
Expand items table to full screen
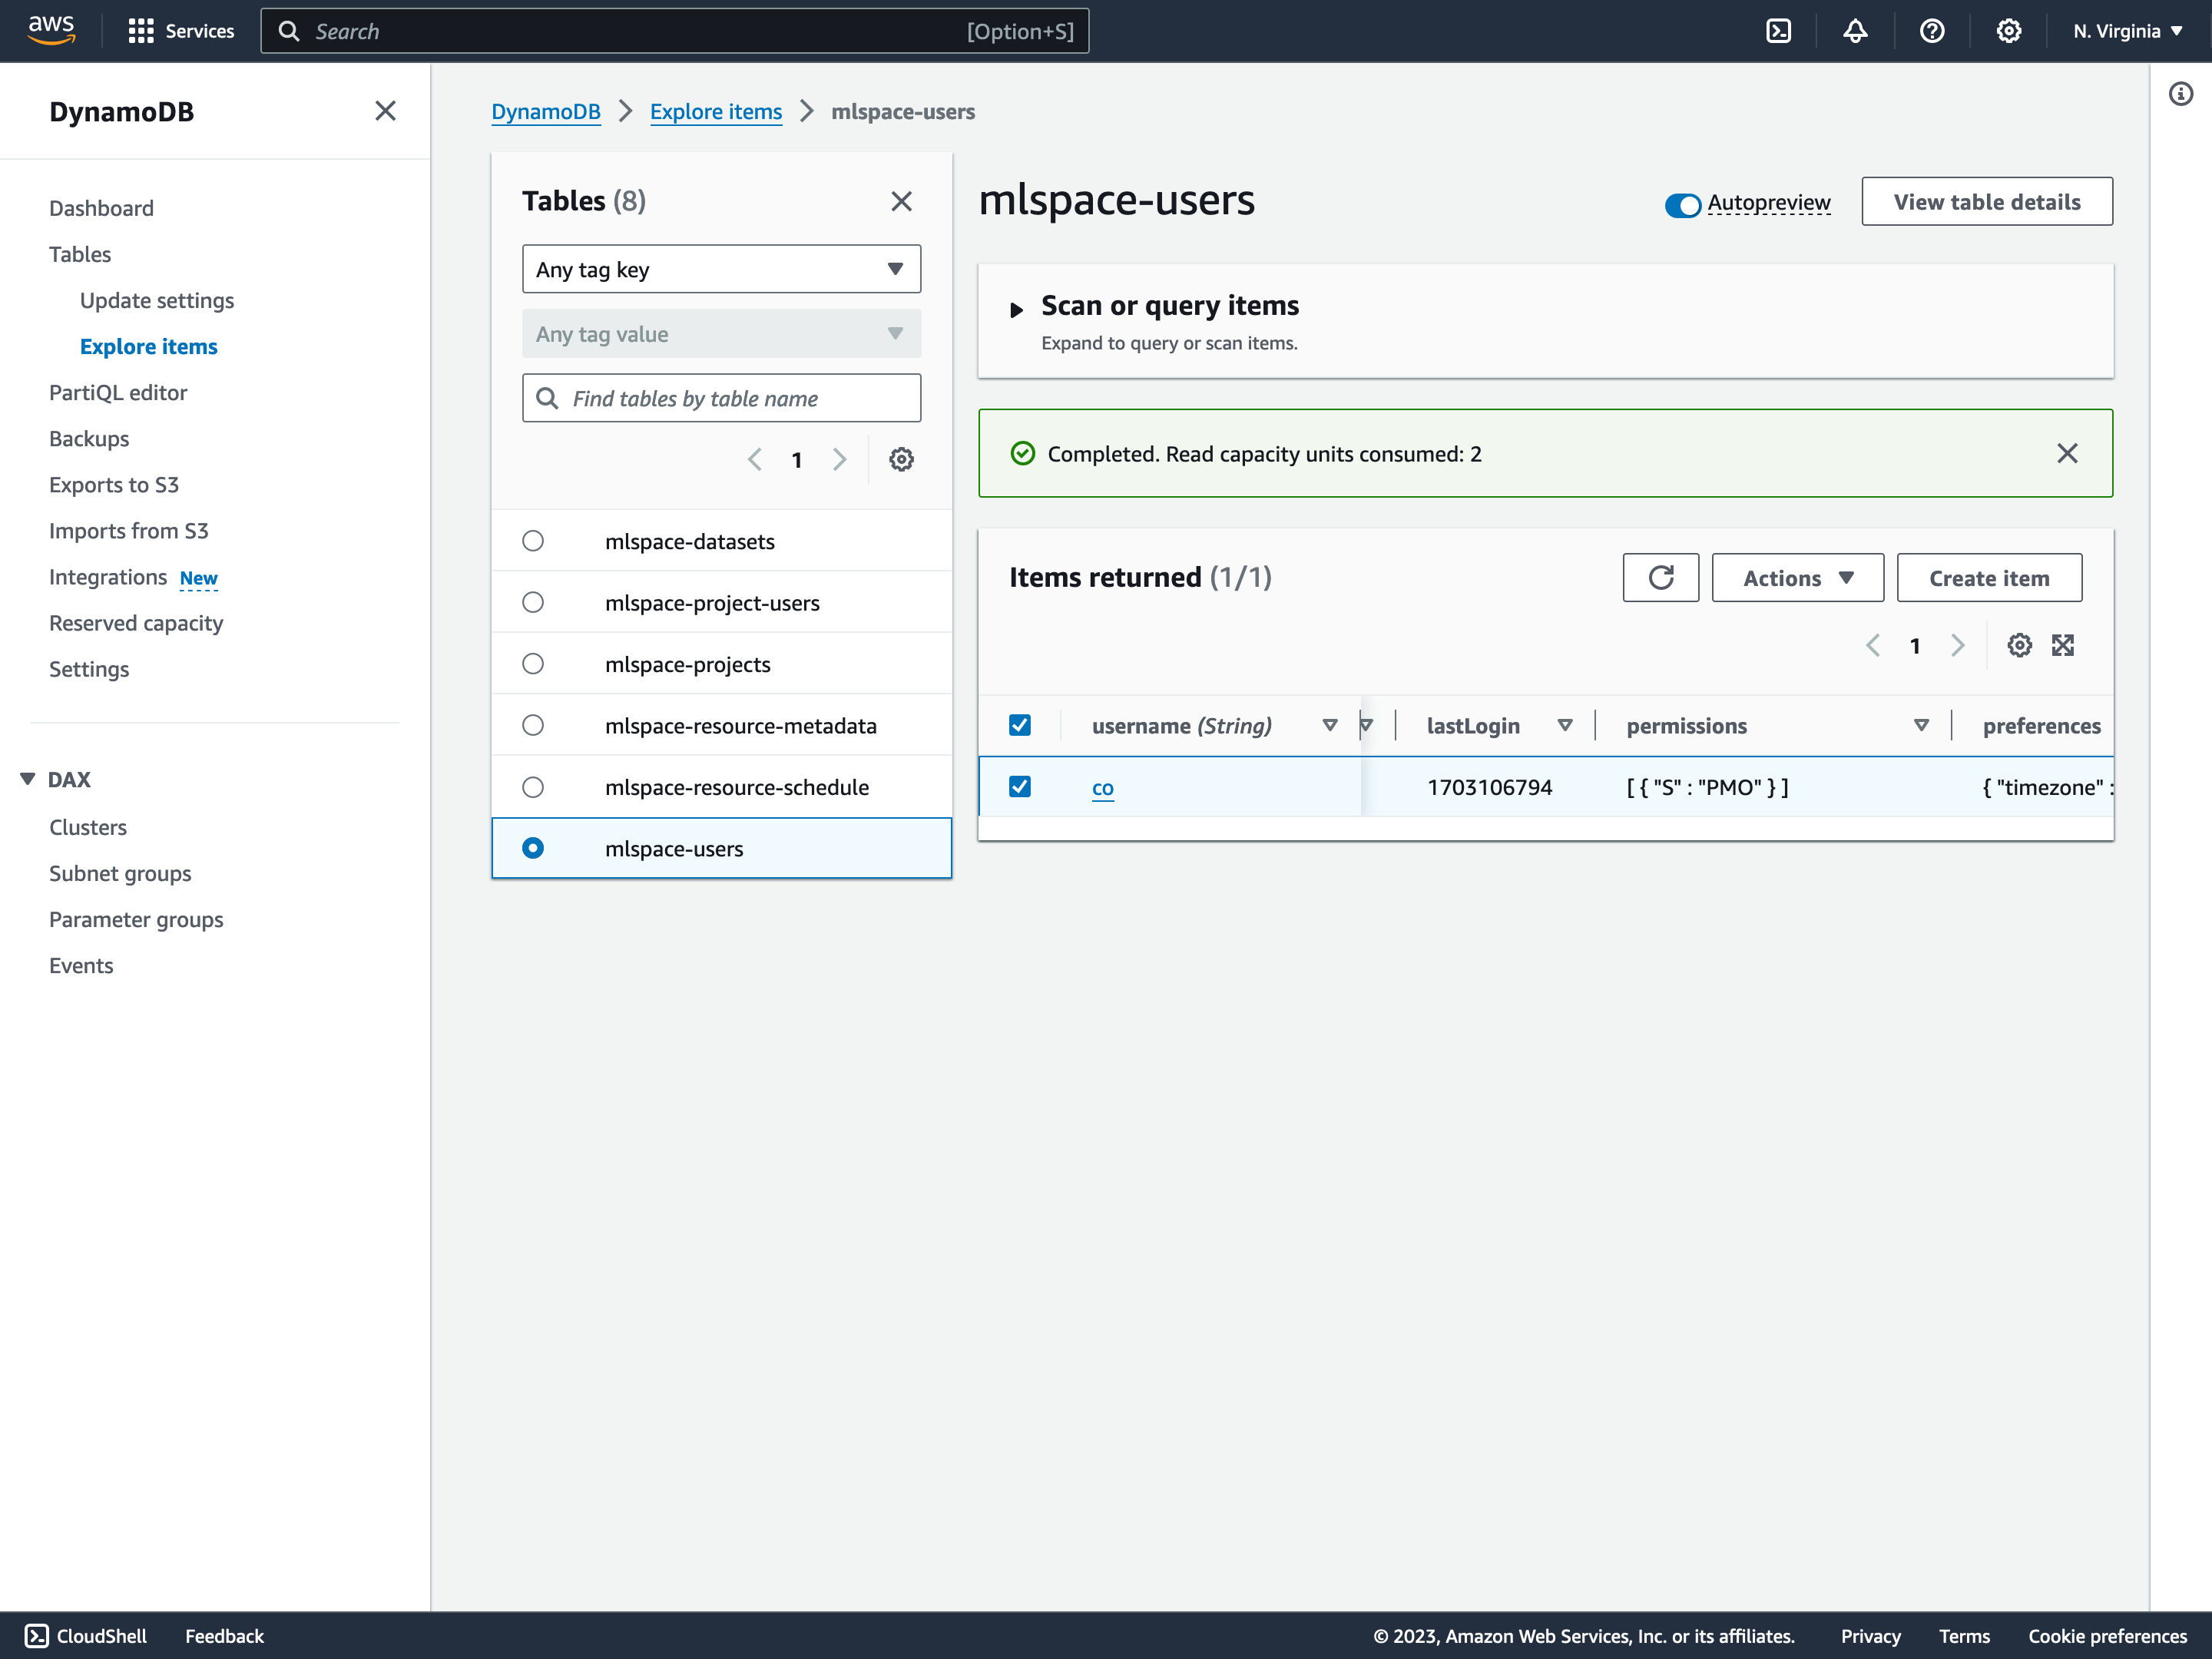tap(2063, 645)
